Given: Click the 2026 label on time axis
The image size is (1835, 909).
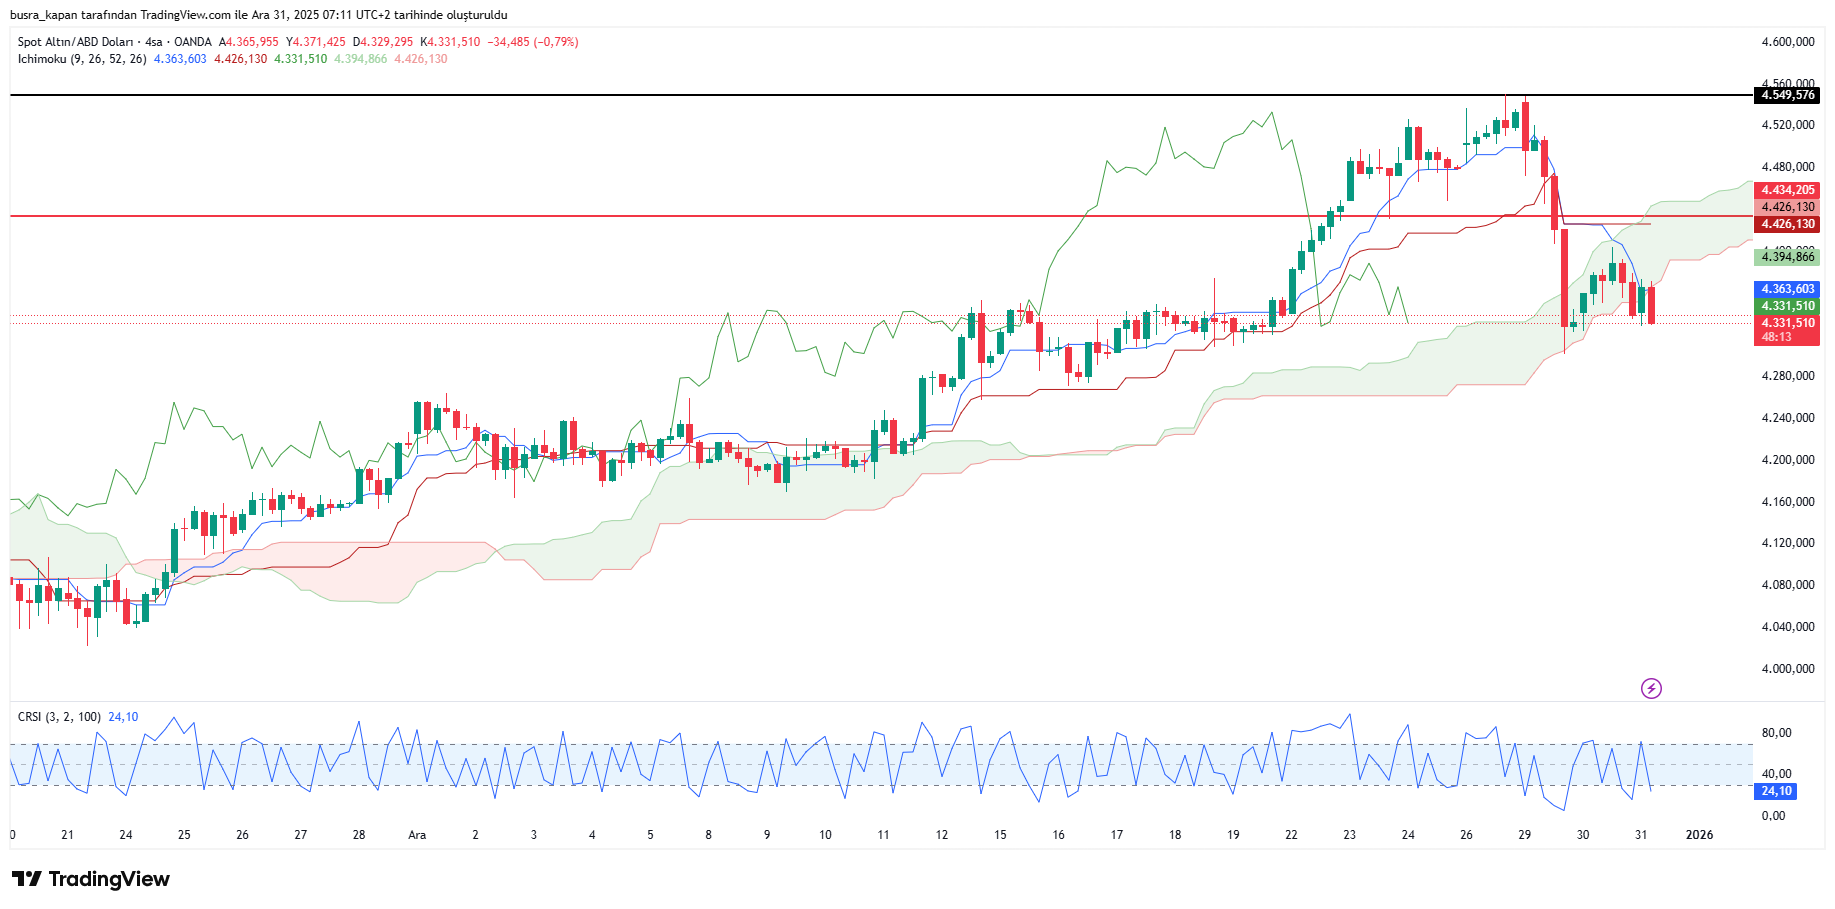Looking at the screenshot, I should pyautogui.click(x=1699, y=835).
